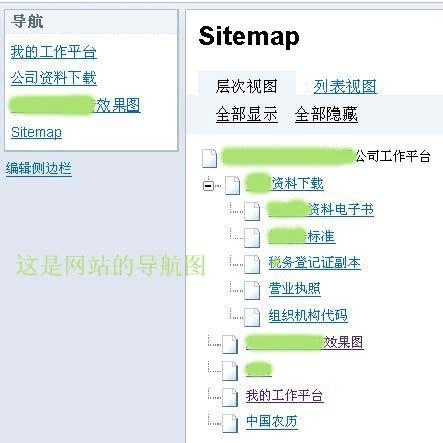Click page icon beside 资料电子书 entry
The height and width of the screenshot is (443, 443).
(252, 211)
